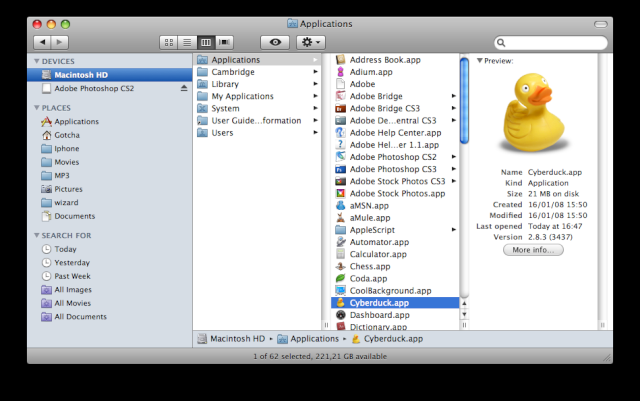This screenshot has width=640, height=401.
Task: Select Macintosh HD in sidebar
Action: click(109, 75)
